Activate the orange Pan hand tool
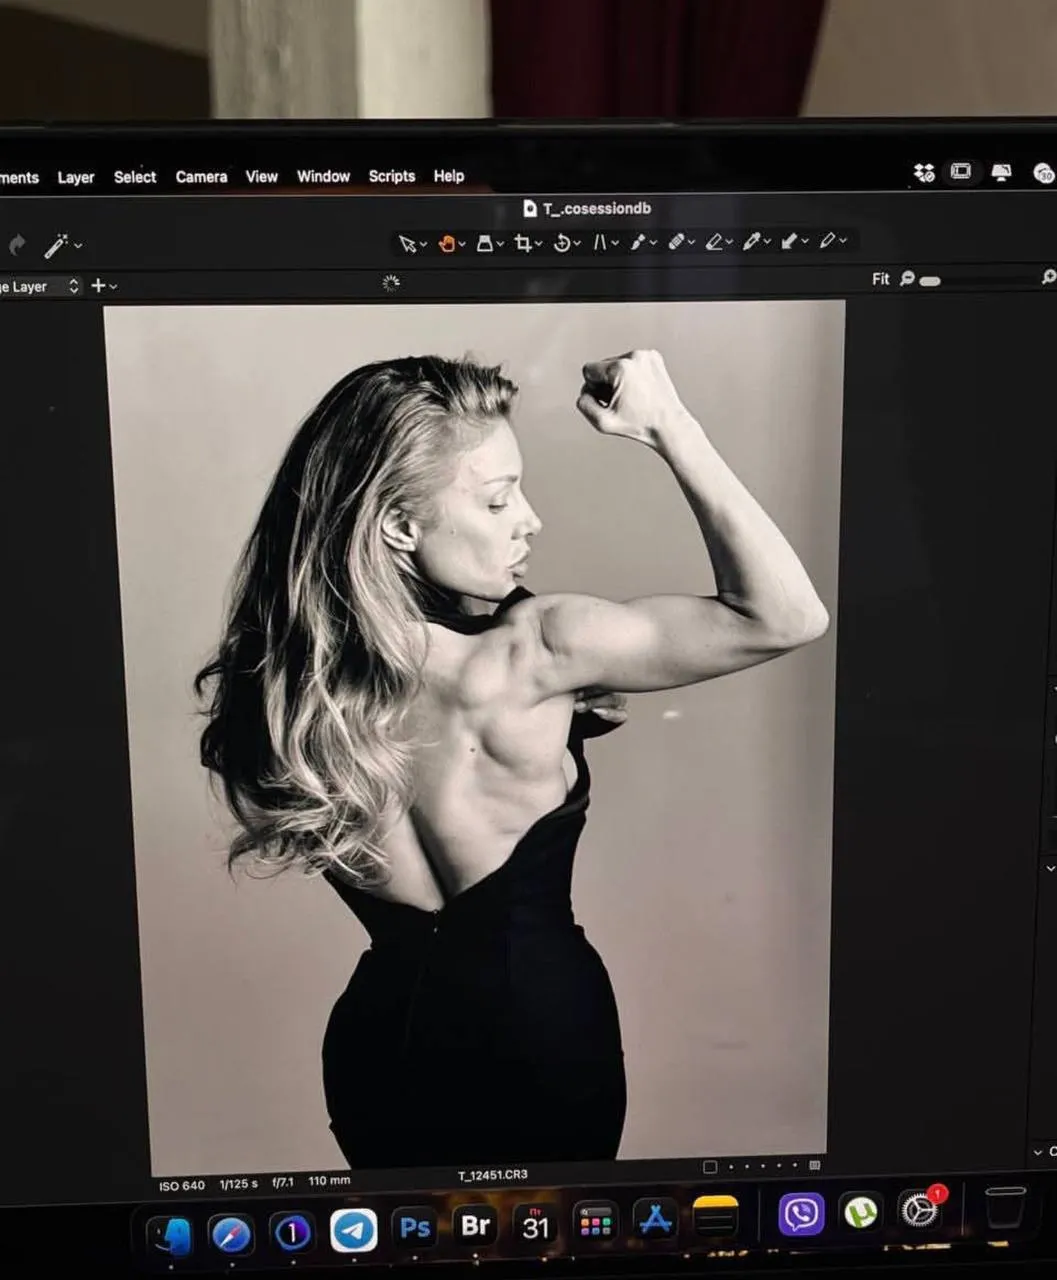This screenshot has width=1057, height=1280. (x=447, y=243)
